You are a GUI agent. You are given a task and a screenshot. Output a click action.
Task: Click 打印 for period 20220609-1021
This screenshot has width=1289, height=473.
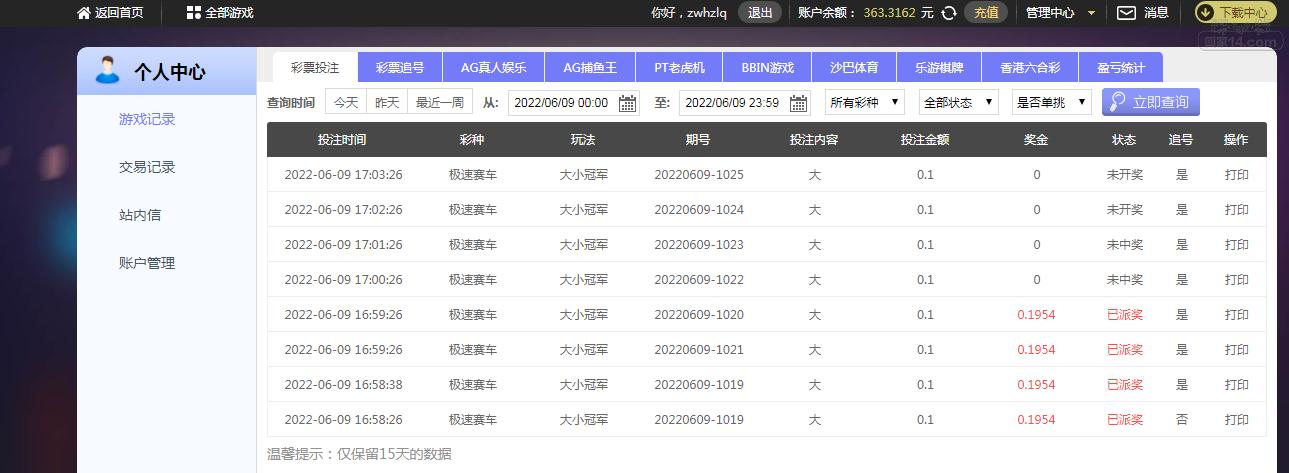pyautogui.click(x=1237, y=349)
